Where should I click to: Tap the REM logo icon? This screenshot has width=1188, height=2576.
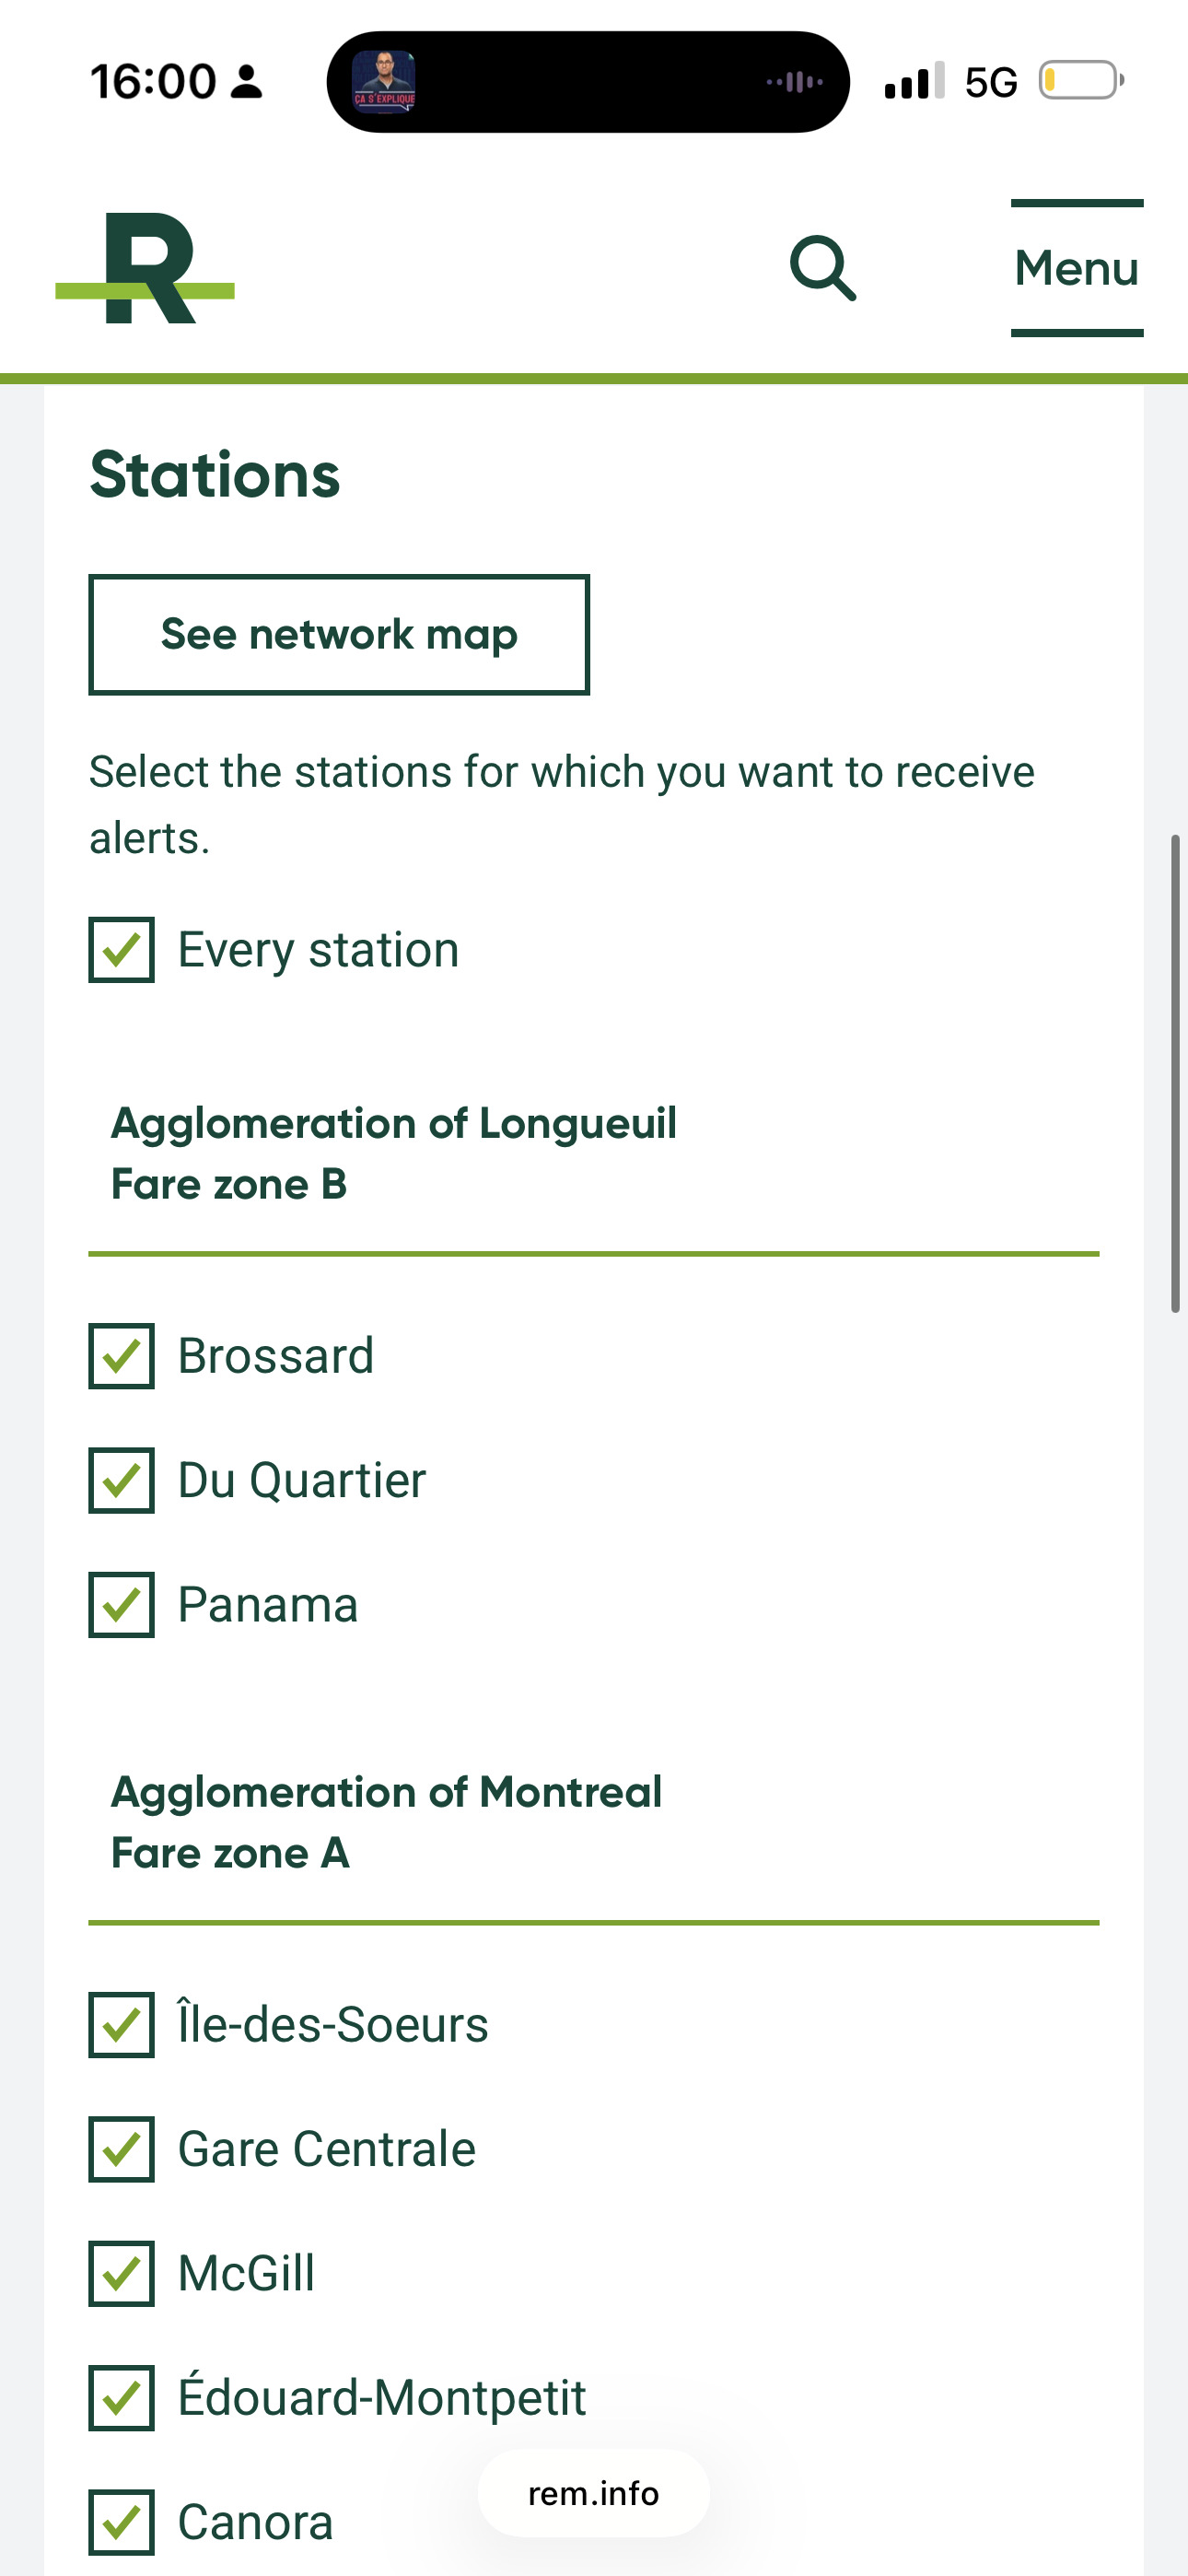(146, 268)
